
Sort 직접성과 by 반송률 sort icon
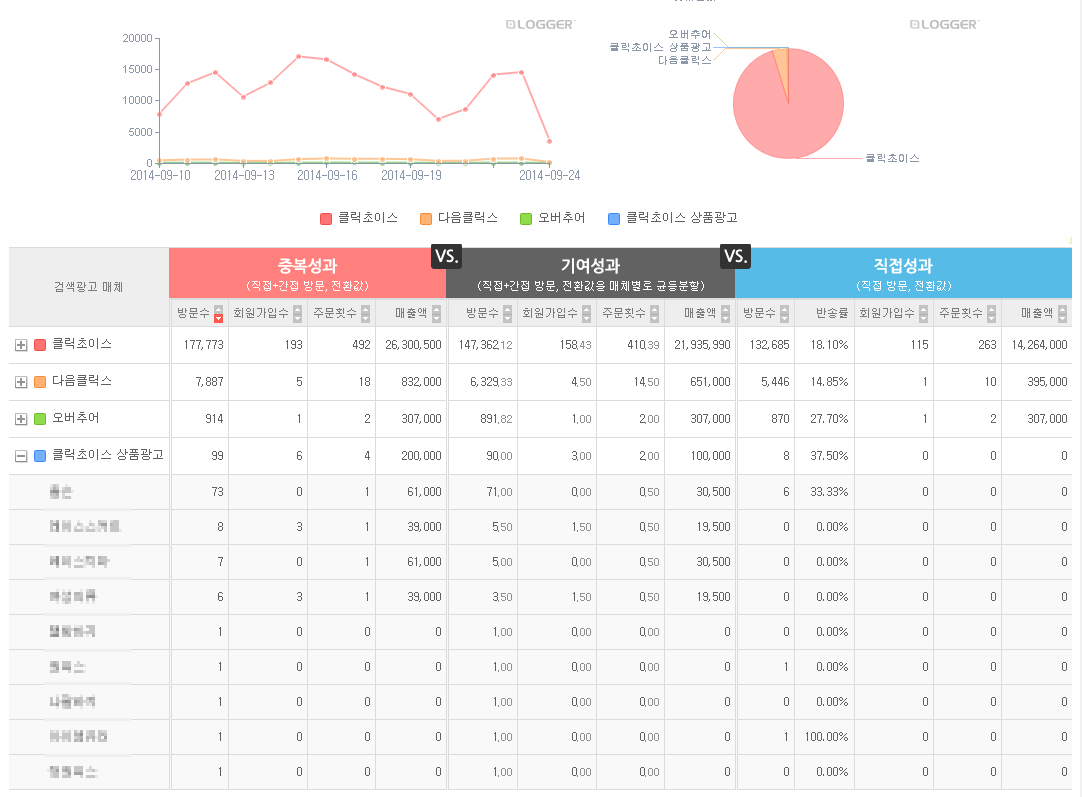844,314
